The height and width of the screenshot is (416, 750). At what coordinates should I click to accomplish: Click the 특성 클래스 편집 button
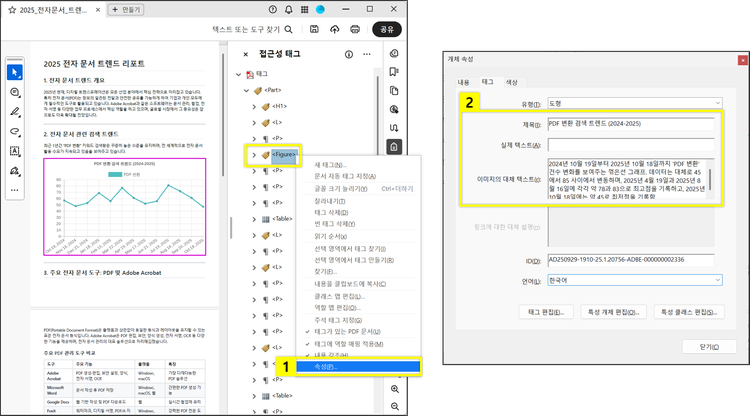tap(689, 312)
